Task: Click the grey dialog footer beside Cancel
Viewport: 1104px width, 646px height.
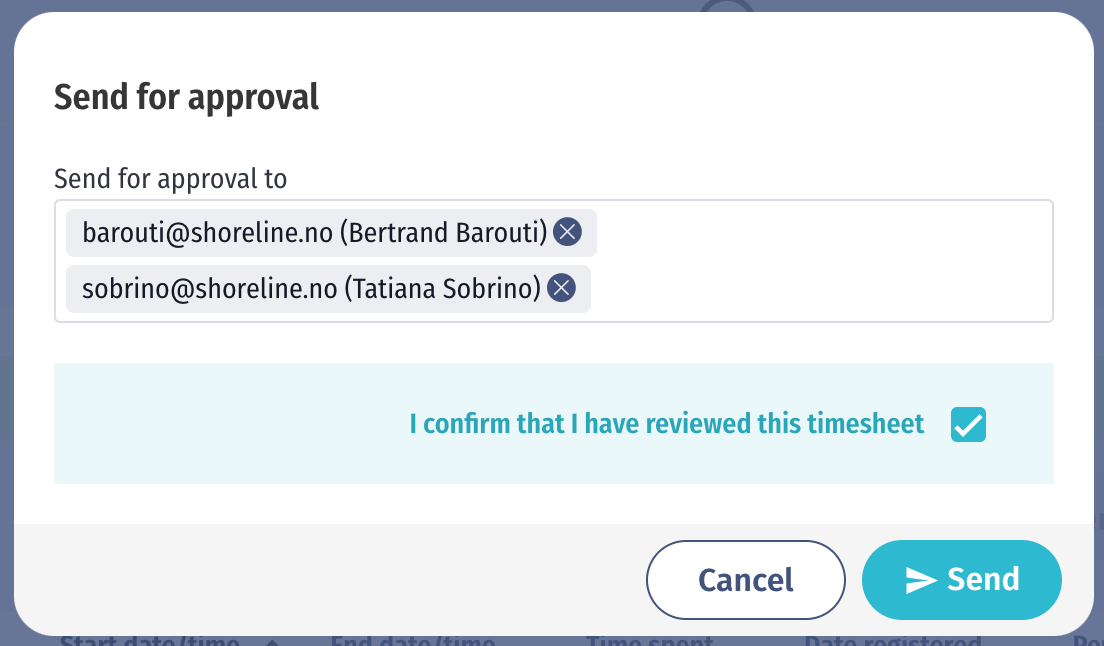Action: pos(324,580)
